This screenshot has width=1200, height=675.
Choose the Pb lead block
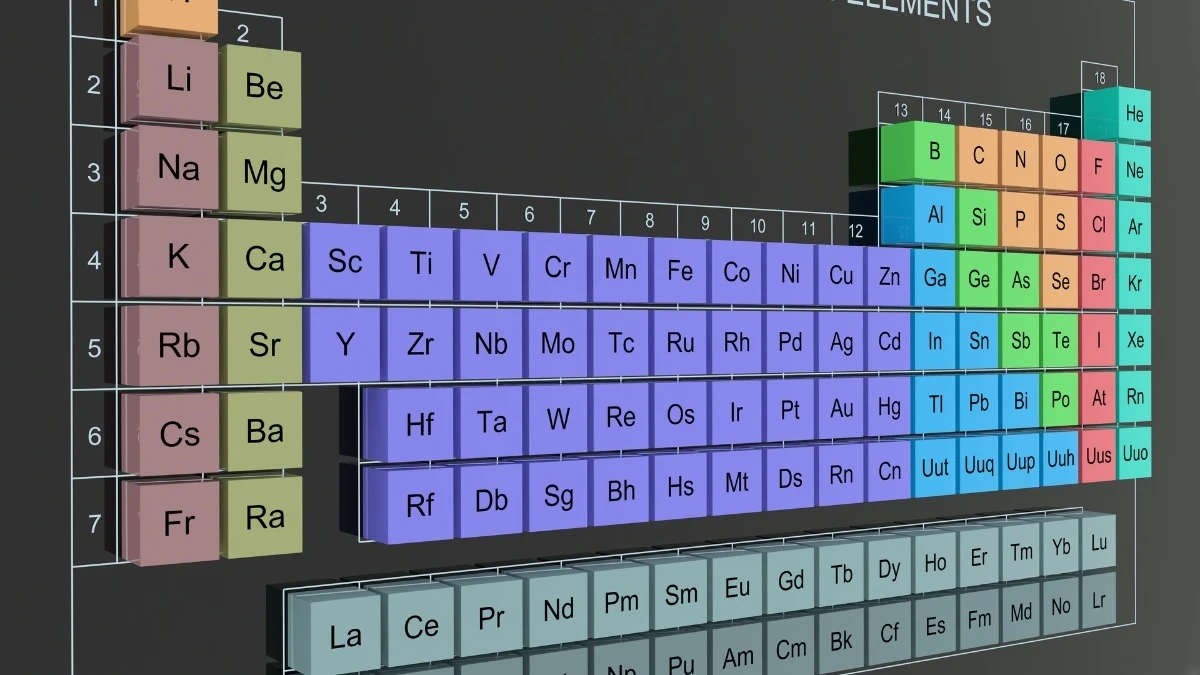coord(978,403)
